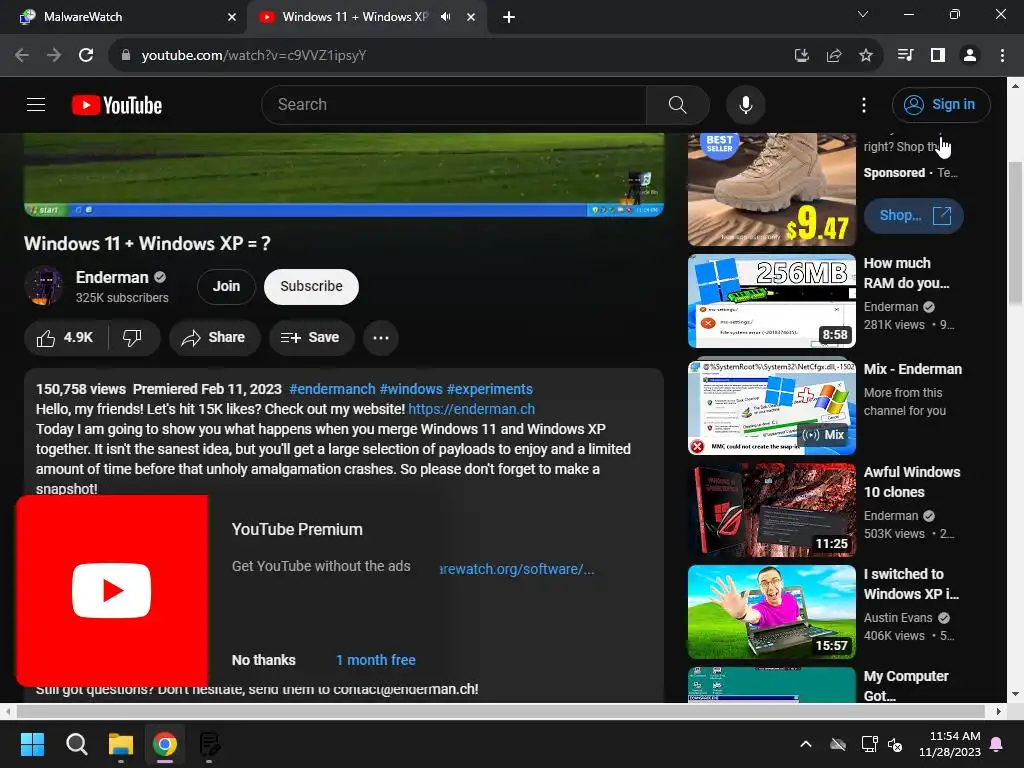This screenshot has width=1024, height=768.
Task: Subscribe to Enderman
Action: (312, 286)
